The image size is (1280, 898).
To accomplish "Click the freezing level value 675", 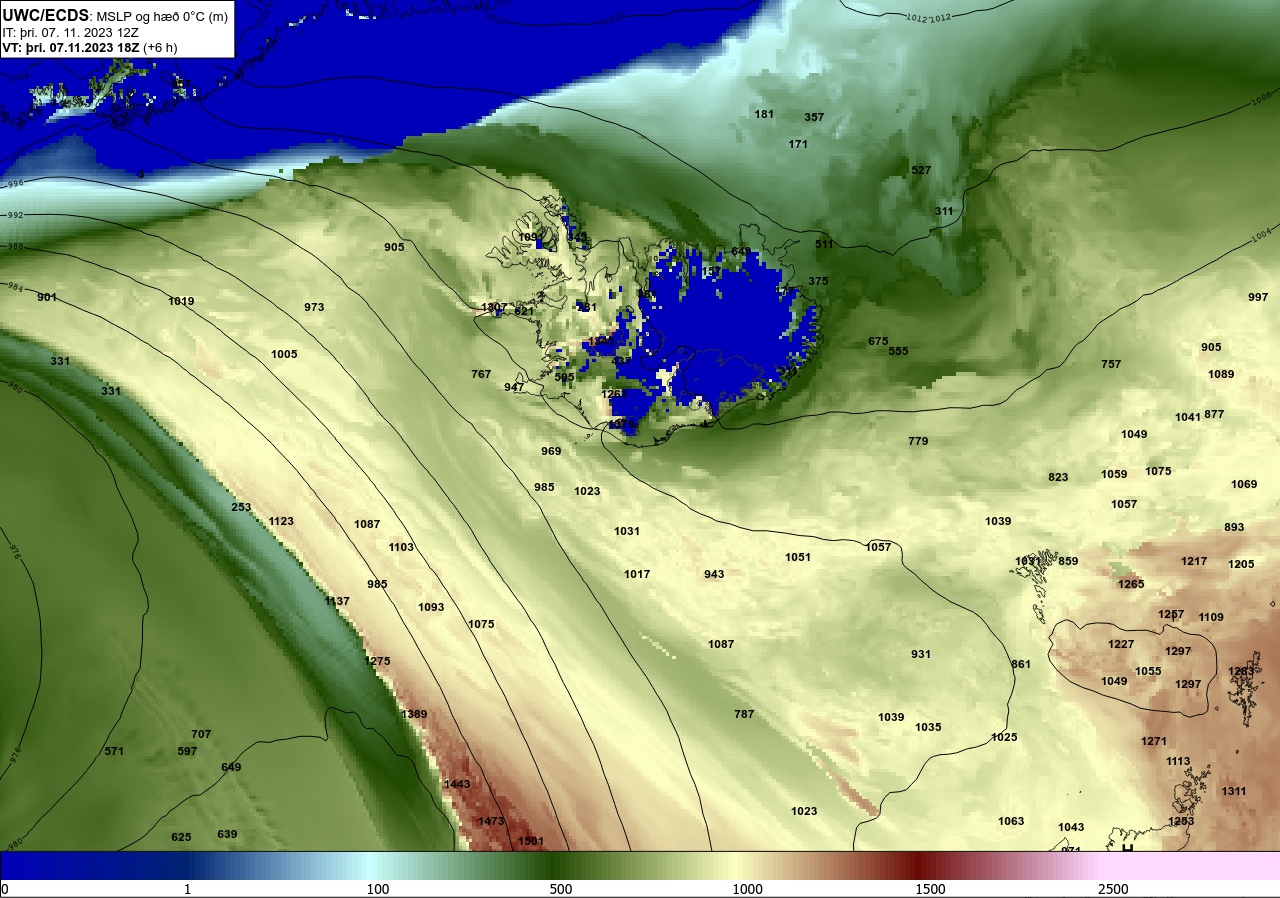I will 878,341.
